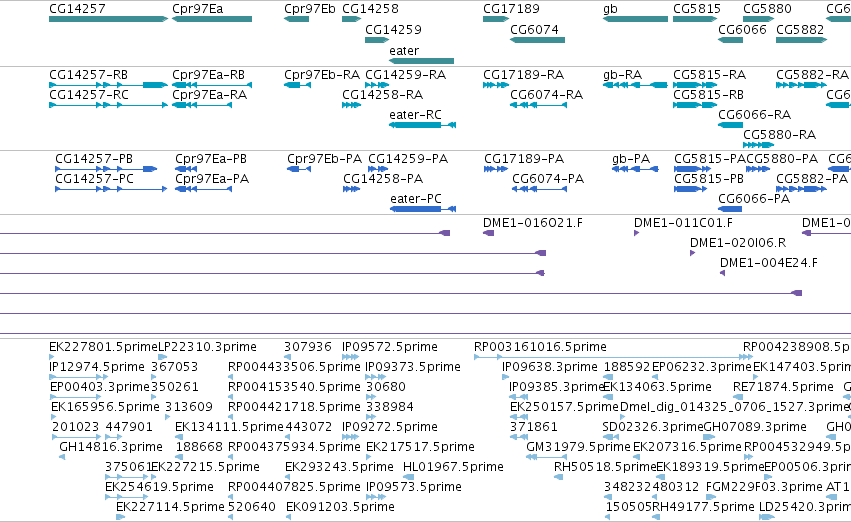Image resolution: width=851 pixels, height=522 pixels.
Task: Click the eater gene bar
Action: tap(421, 61)
